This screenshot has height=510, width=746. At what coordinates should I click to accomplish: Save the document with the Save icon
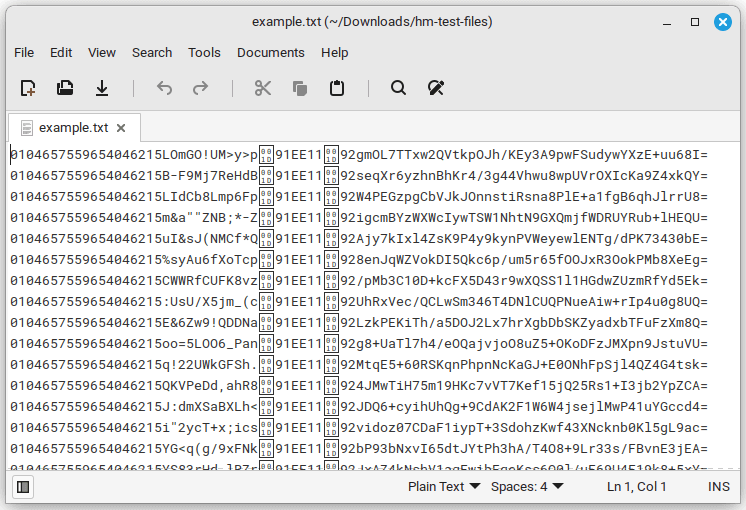pyautogui.click(x=101, y=88)
